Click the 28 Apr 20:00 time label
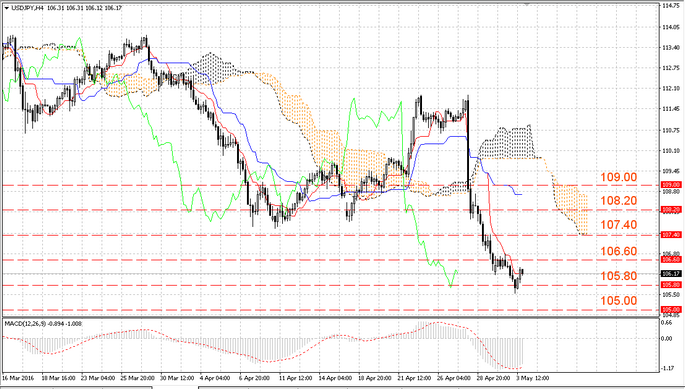Image resolution: width=685 pixels, height=389 pixels. [x=494, y=378]
